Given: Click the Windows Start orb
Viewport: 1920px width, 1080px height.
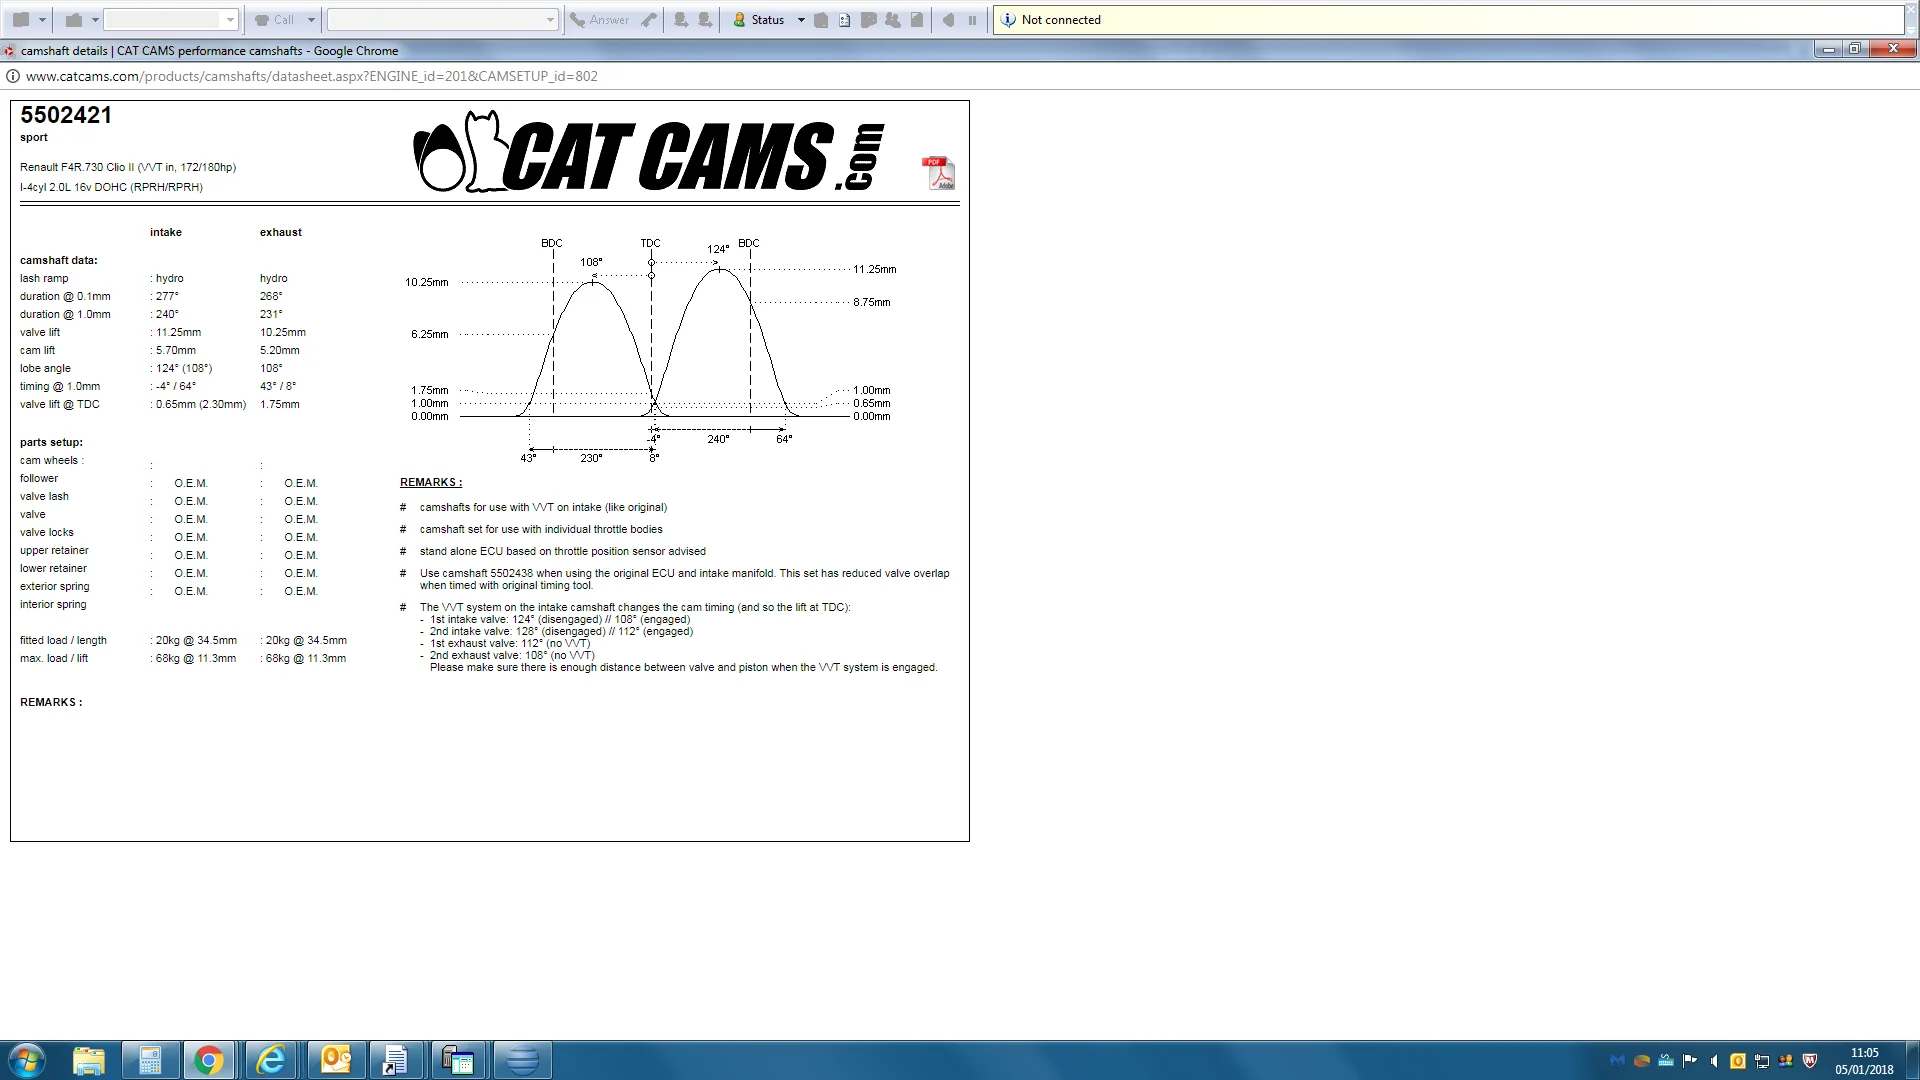Looking at the screenshot, I should click(26, 1060).
